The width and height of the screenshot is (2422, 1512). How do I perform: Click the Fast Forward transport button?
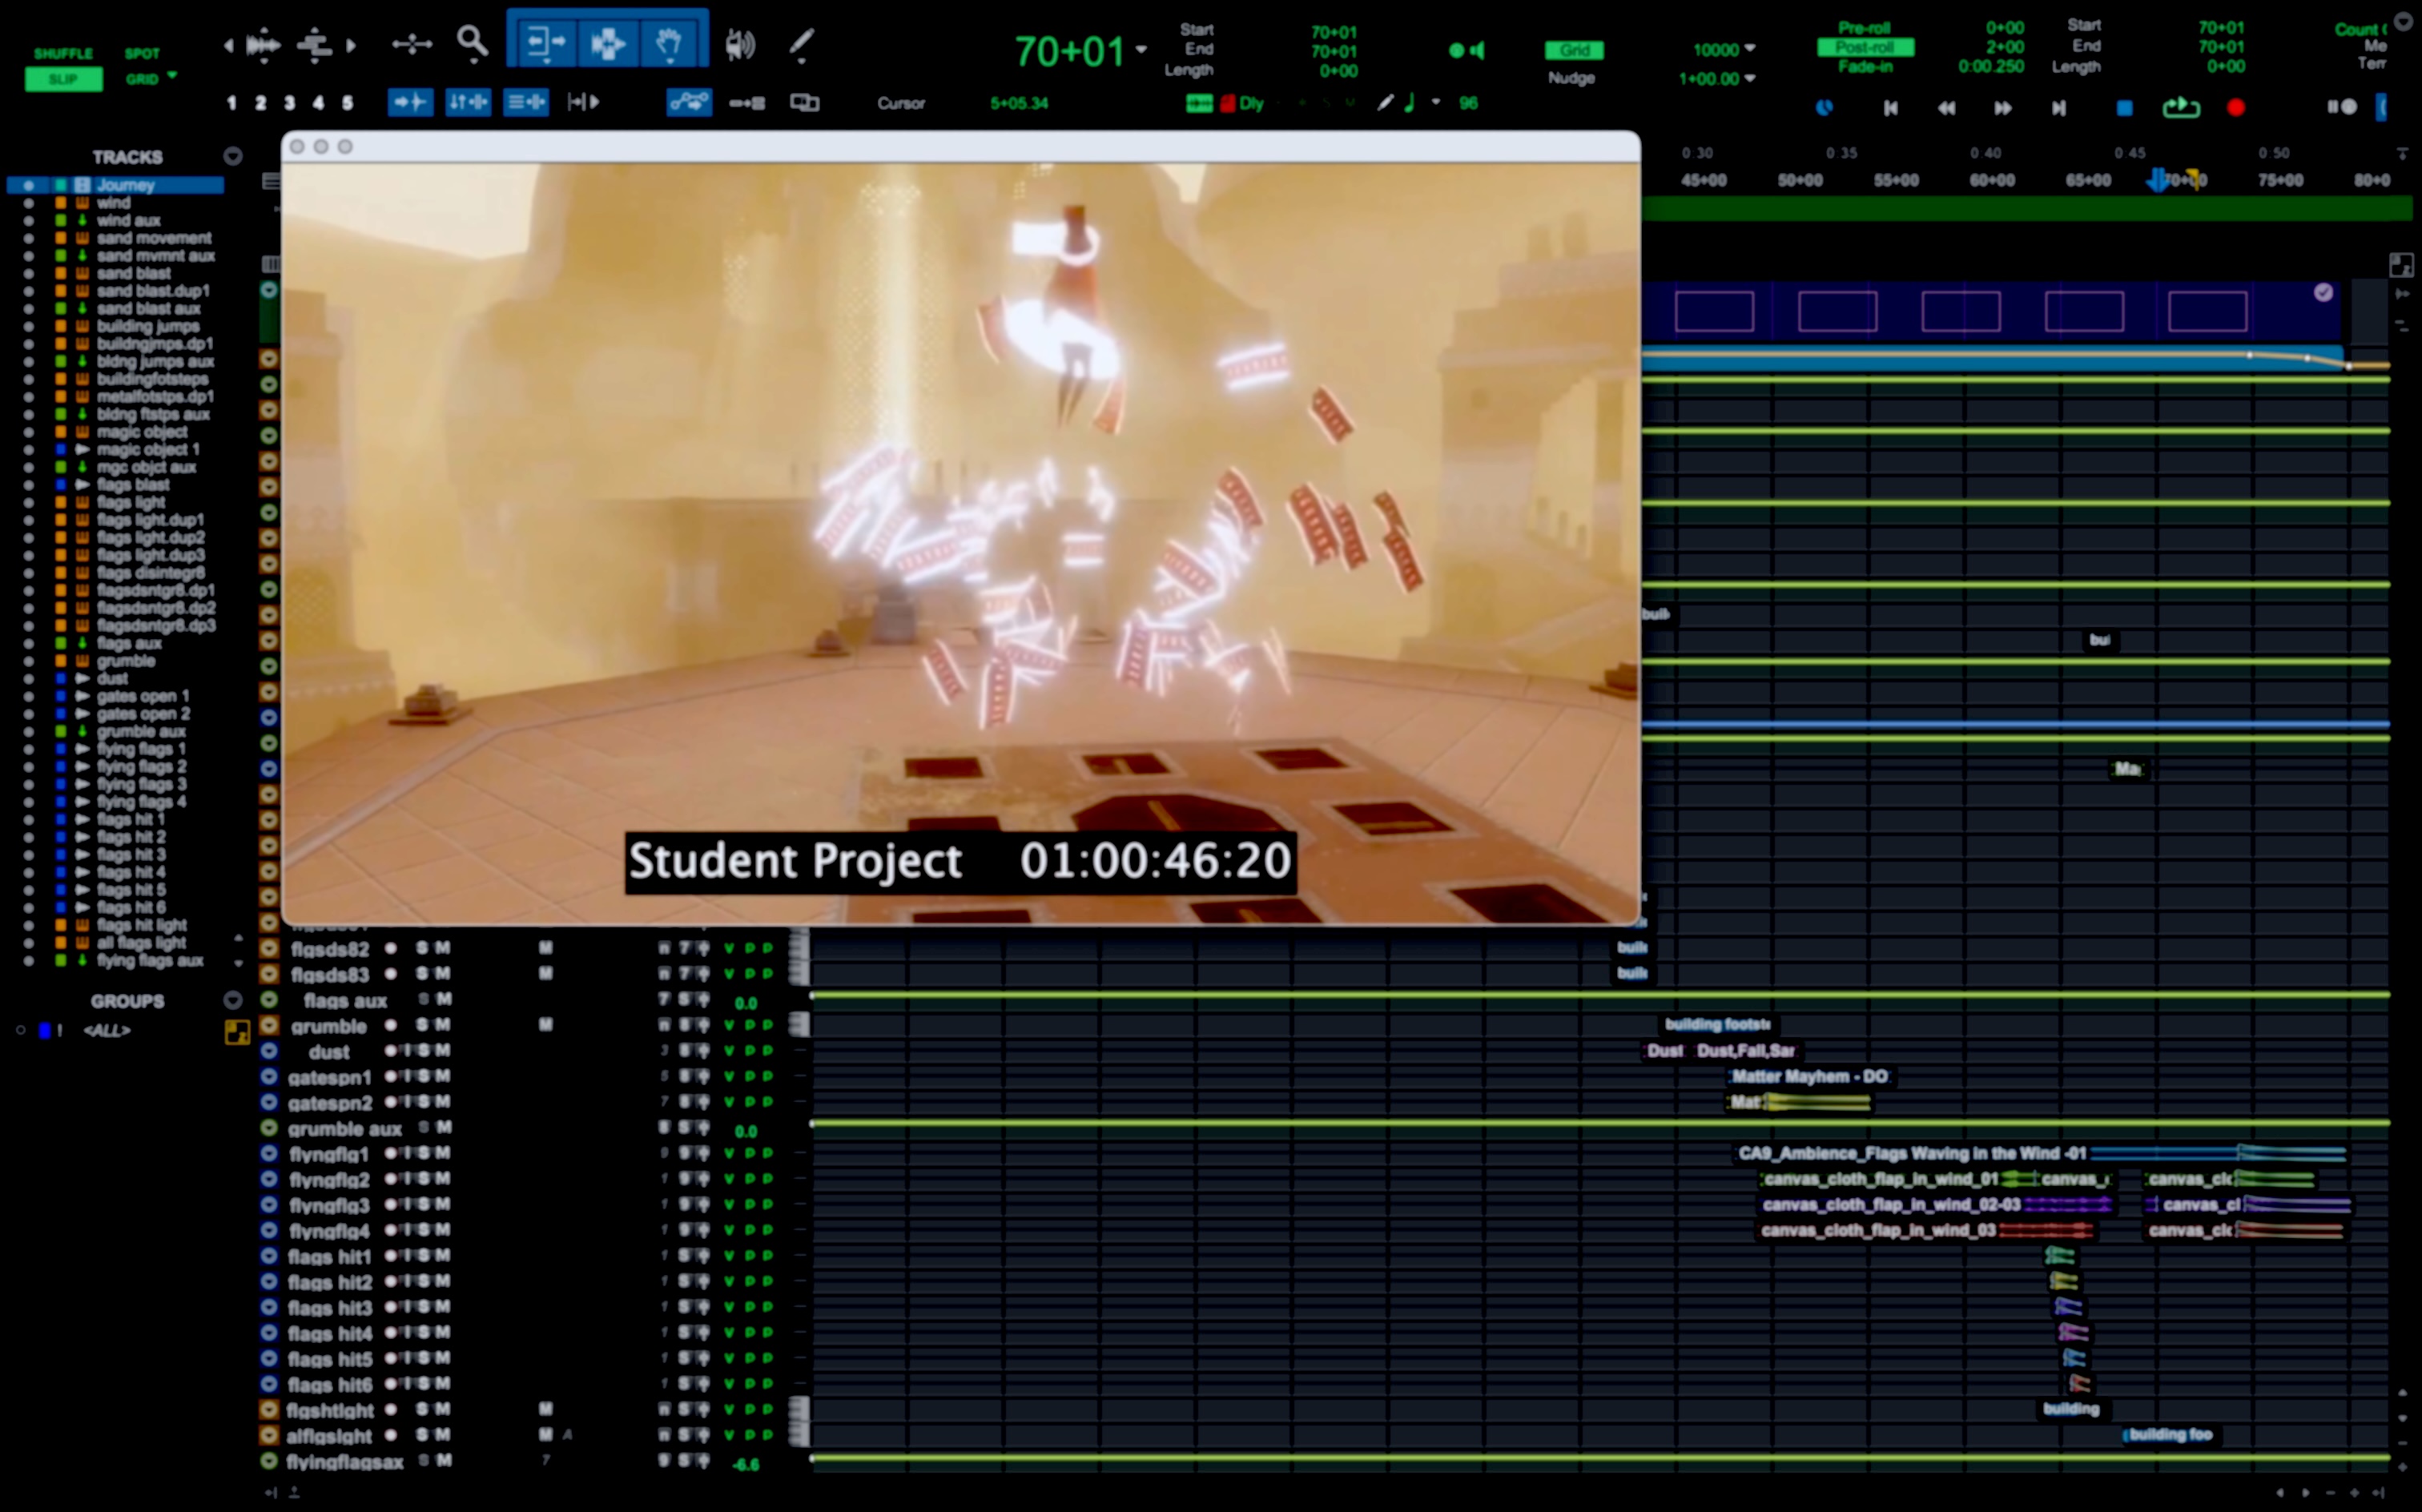(2002, 107)
